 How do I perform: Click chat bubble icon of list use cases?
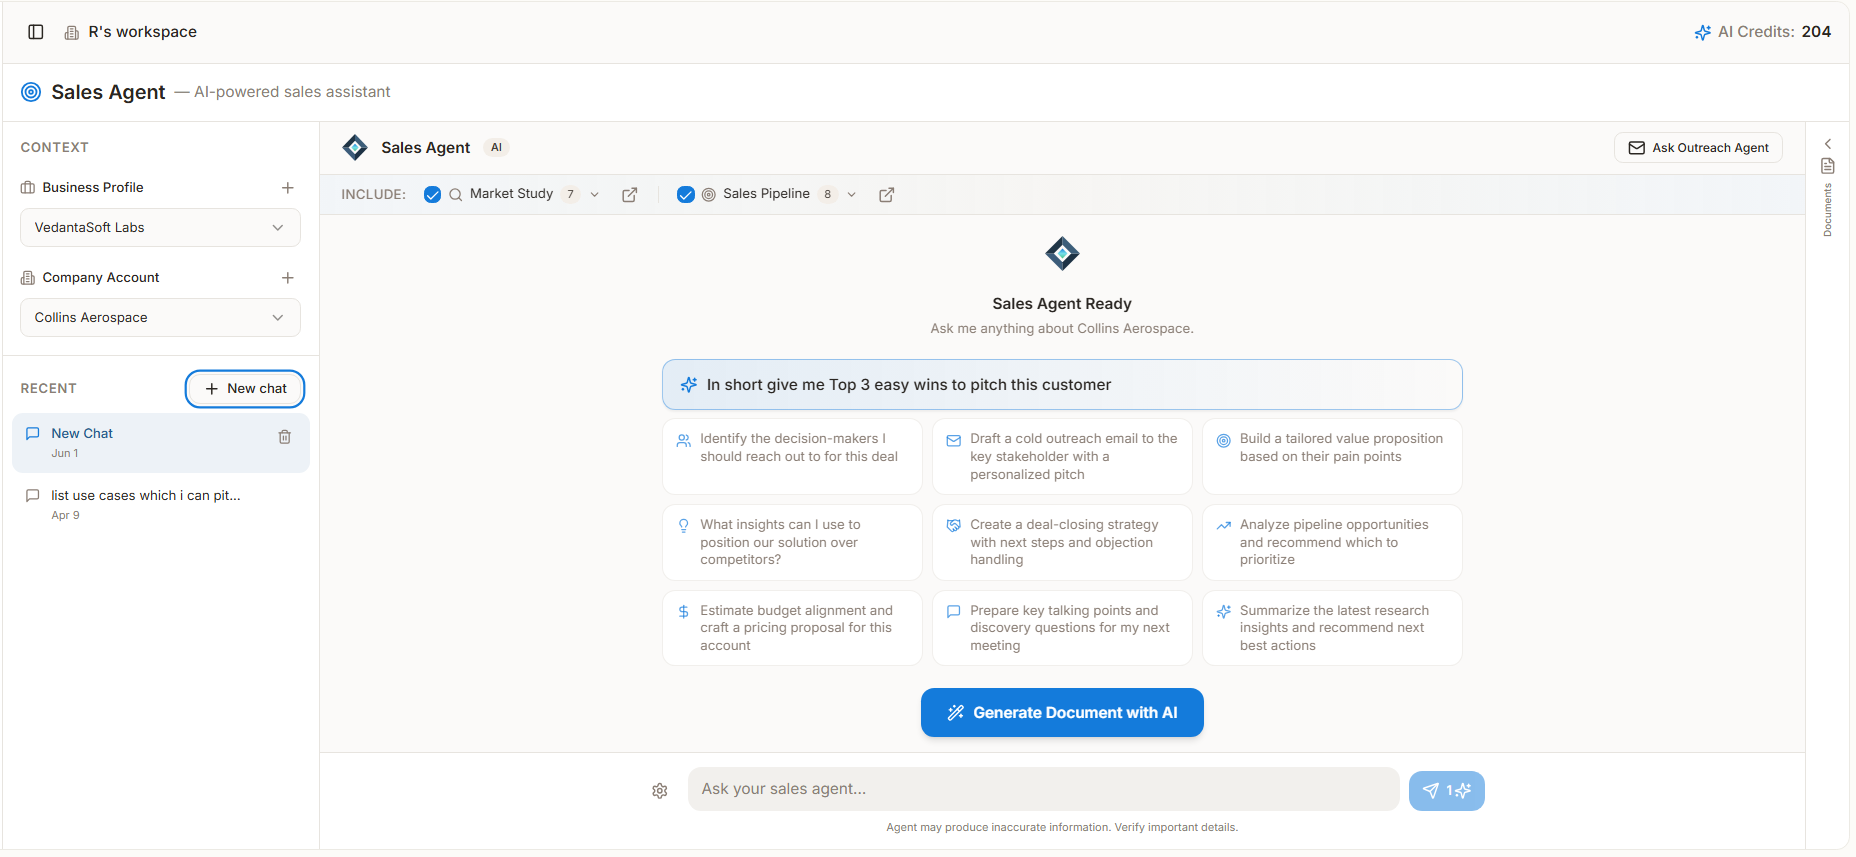click(32, 496)
